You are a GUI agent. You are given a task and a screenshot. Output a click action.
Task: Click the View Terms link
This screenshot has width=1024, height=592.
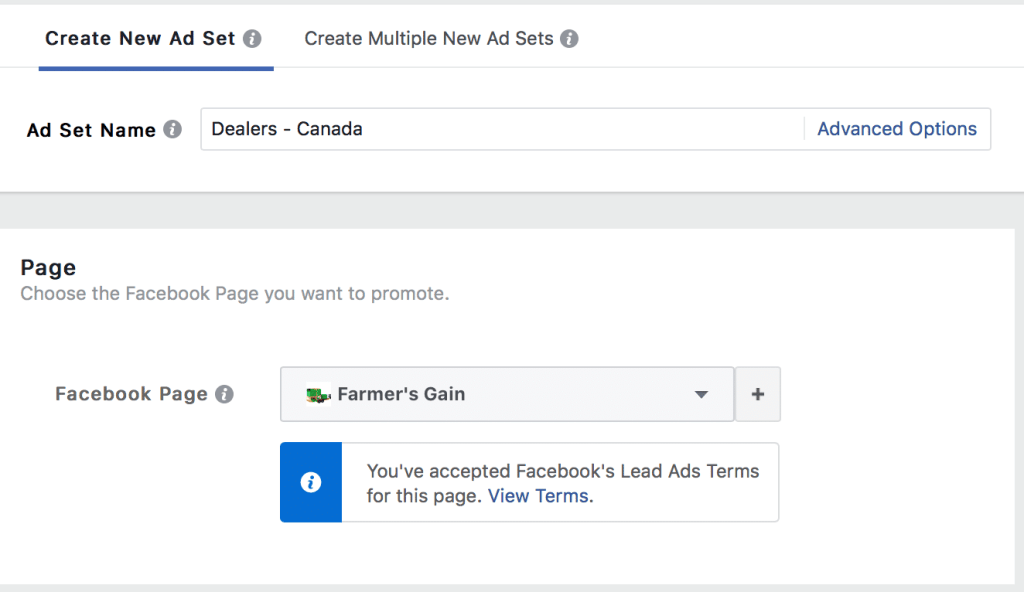[539, 495]
